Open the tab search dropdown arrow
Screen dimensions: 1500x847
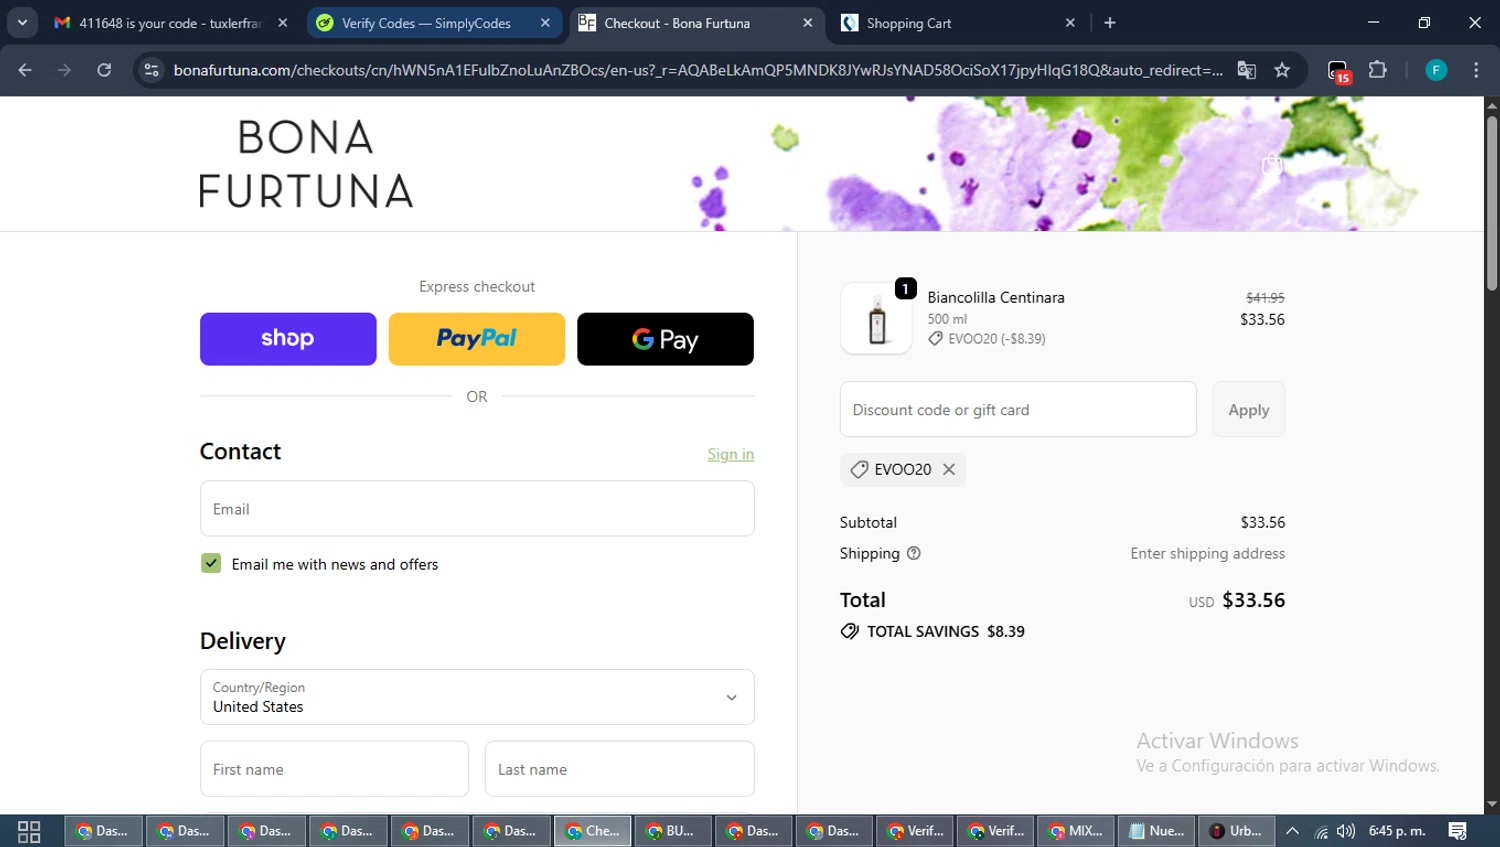22,23
